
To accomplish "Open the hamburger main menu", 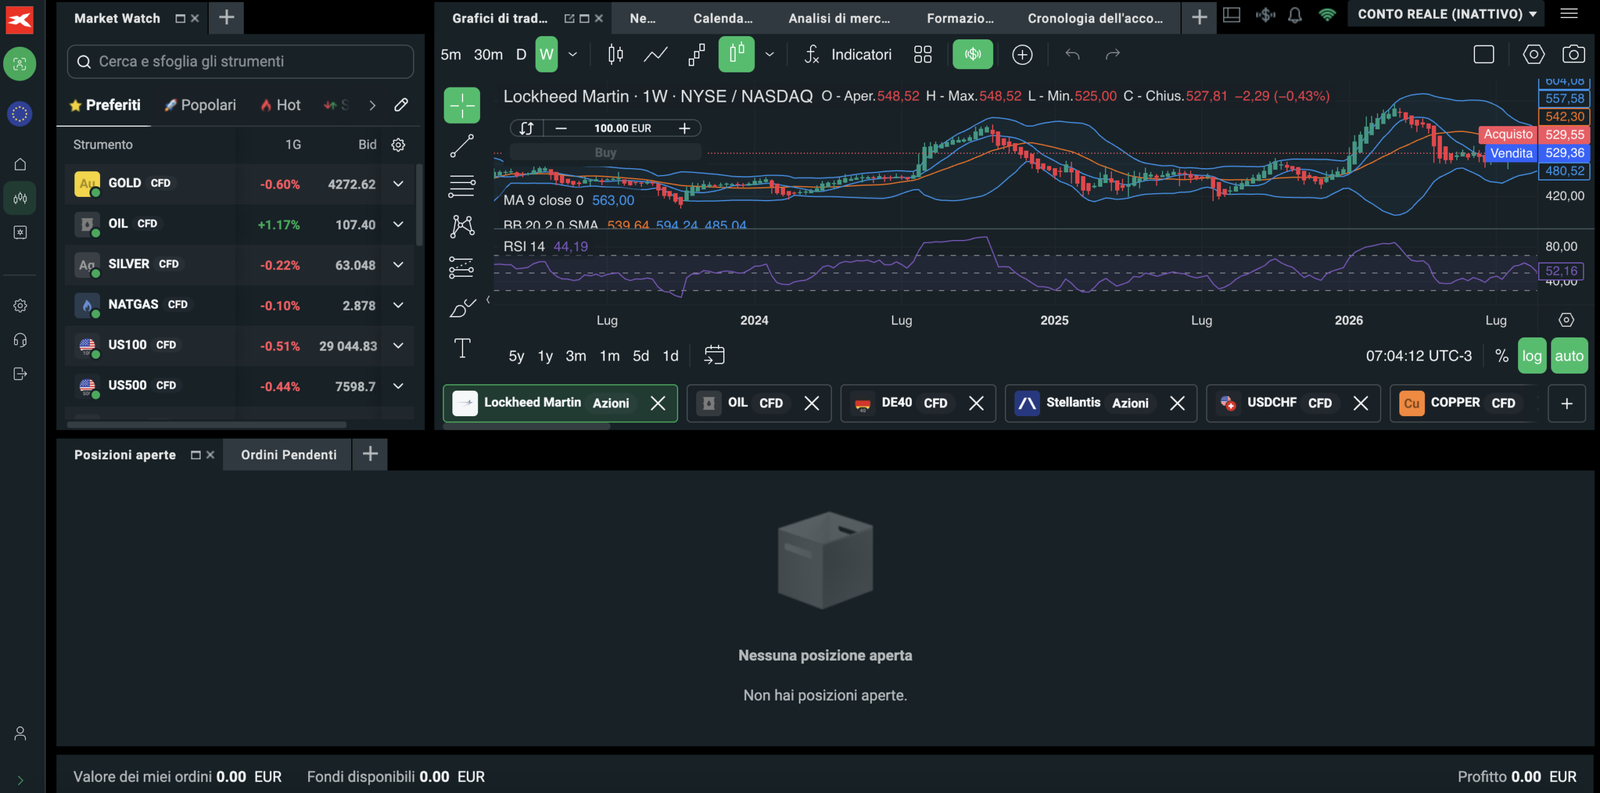I will 1569,14.
